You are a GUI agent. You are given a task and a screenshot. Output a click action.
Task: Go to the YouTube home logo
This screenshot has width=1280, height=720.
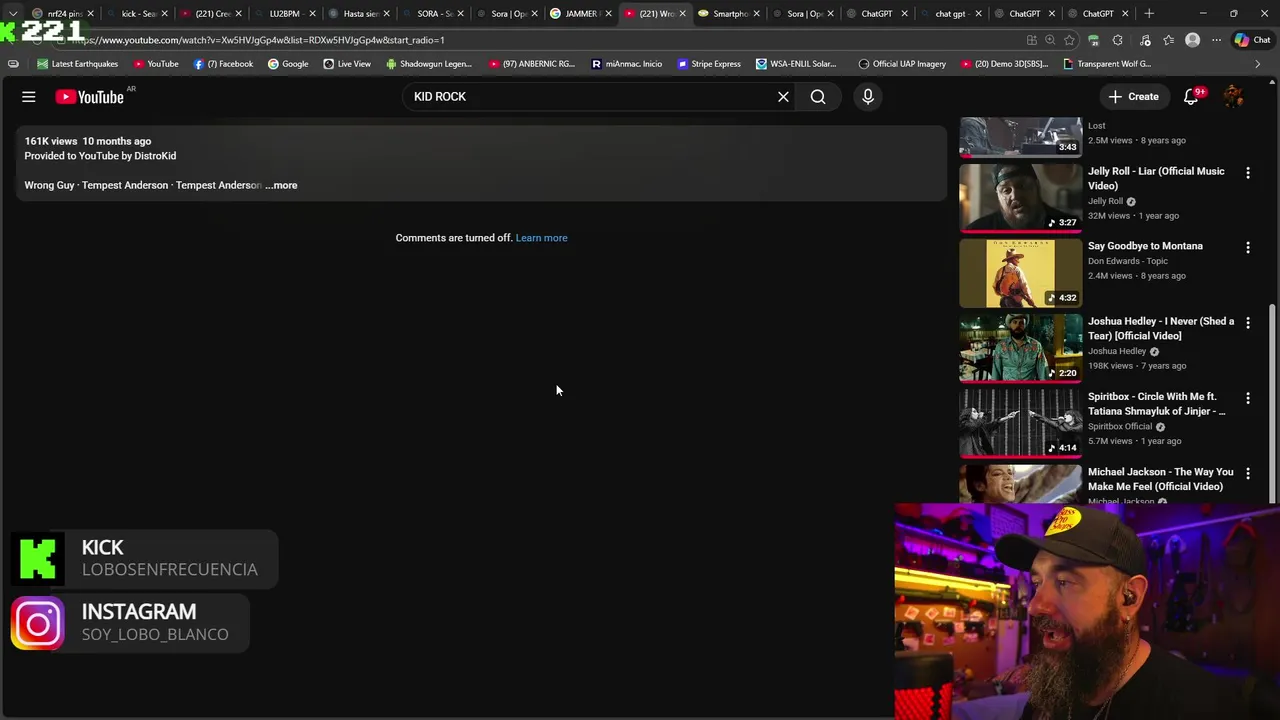pos(90,97)
